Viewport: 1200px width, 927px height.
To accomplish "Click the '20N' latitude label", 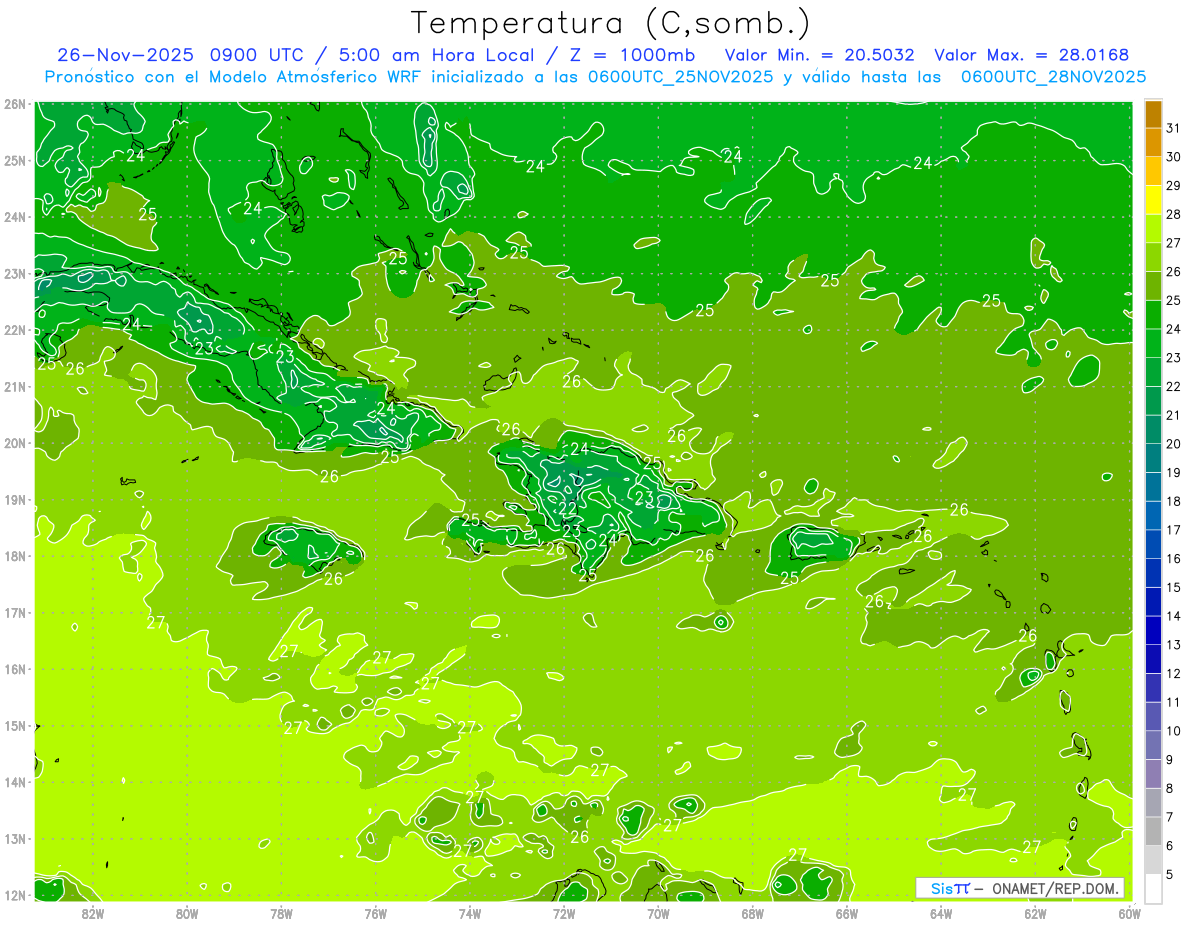I will click(14, 443).
